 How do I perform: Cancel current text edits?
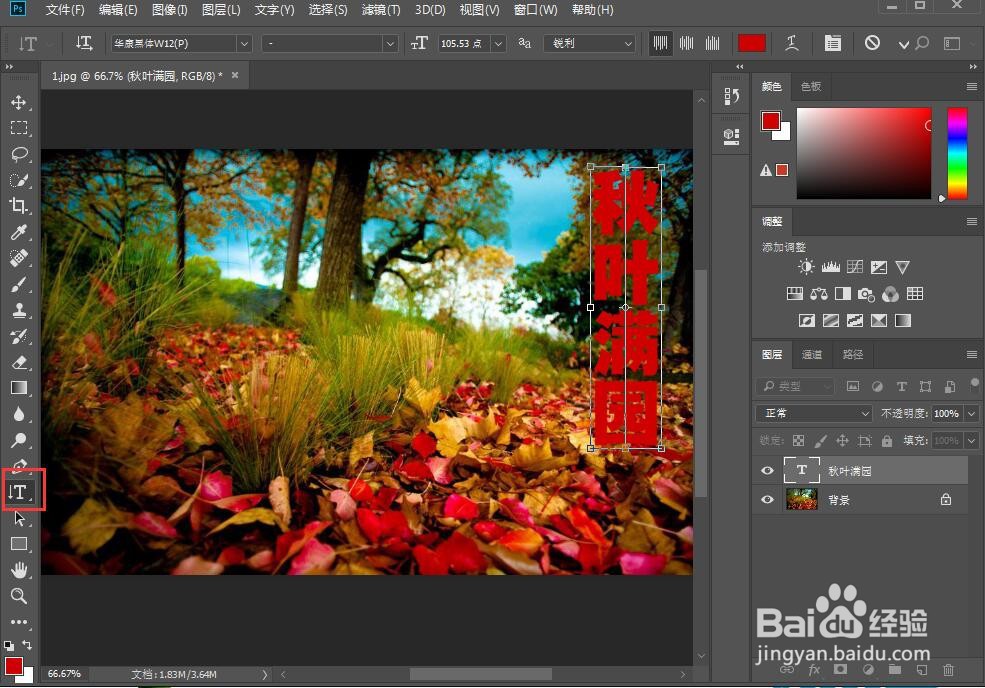(872, 43)
